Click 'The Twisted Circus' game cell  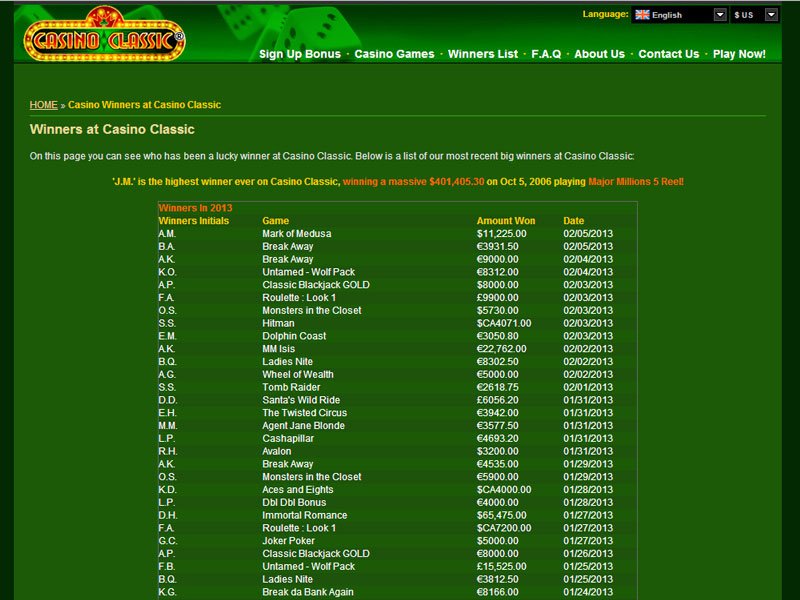tap(305, 413)
